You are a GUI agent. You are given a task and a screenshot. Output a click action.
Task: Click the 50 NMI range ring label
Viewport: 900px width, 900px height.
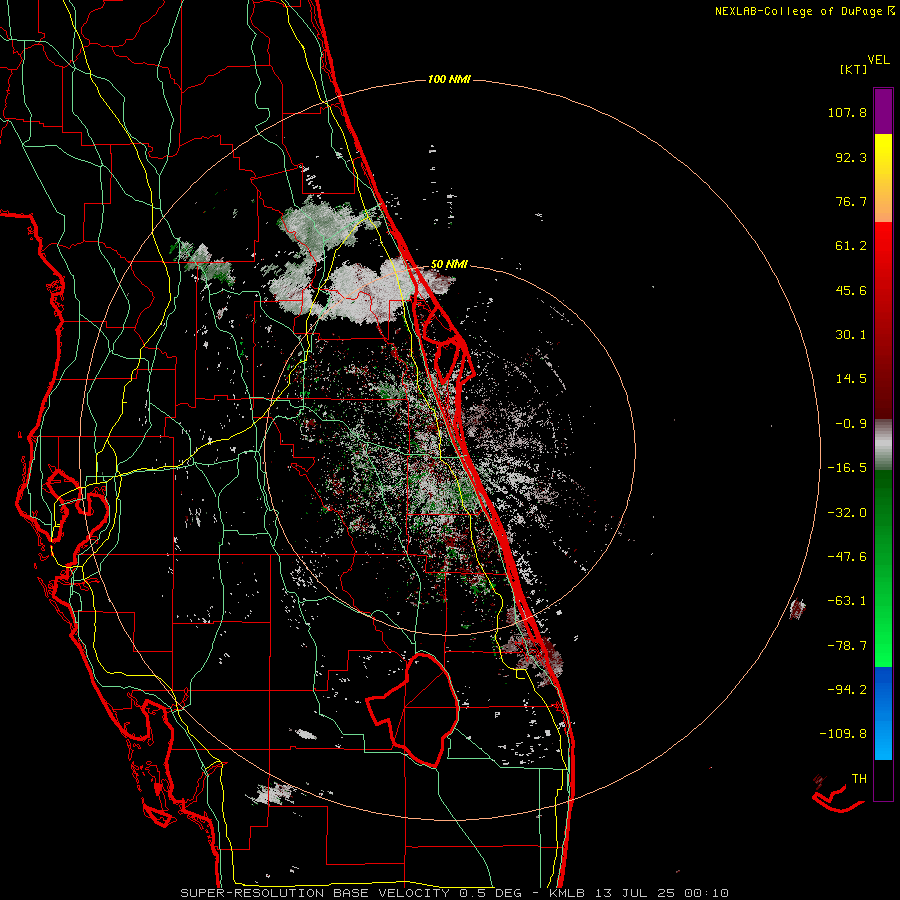coord(449,264)
